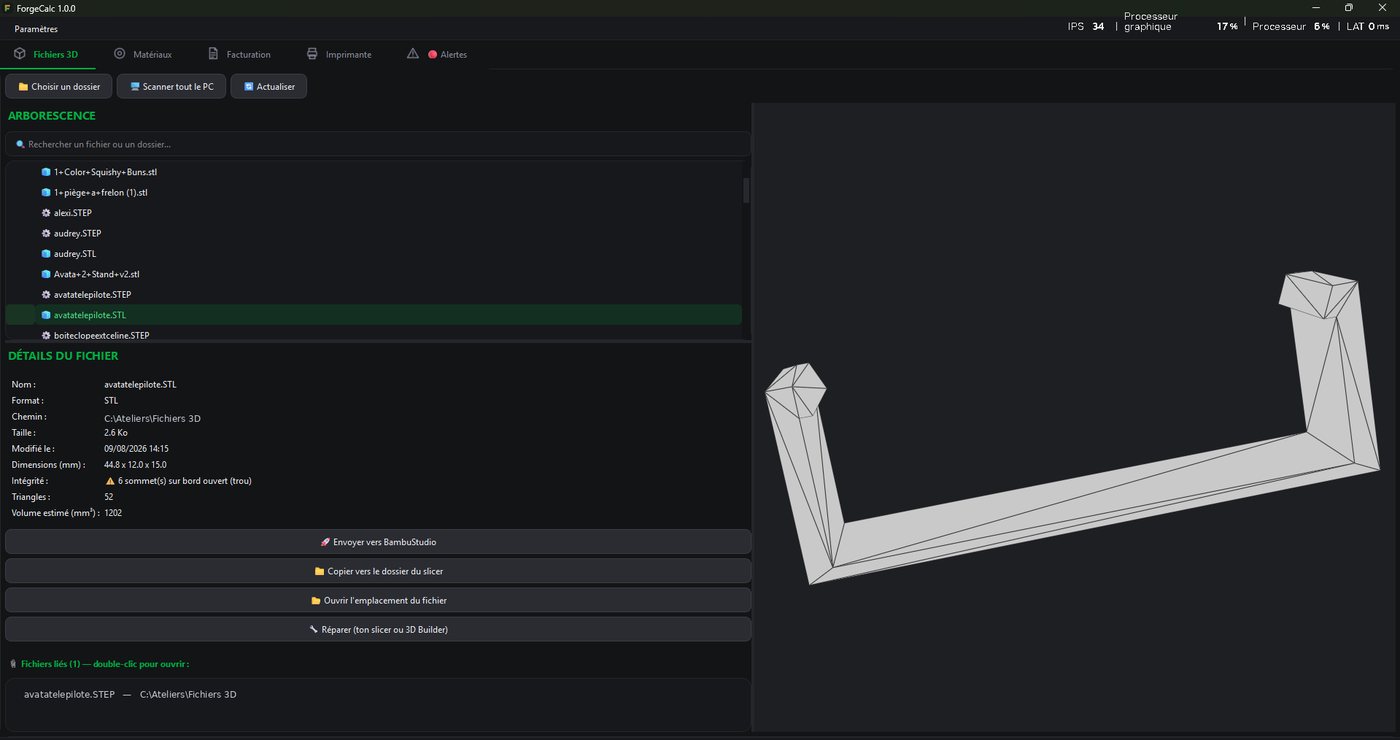1400x740 pixels.
Task: Click the printer icon on Imprimante tab
Action: click(x=312, y=53)
